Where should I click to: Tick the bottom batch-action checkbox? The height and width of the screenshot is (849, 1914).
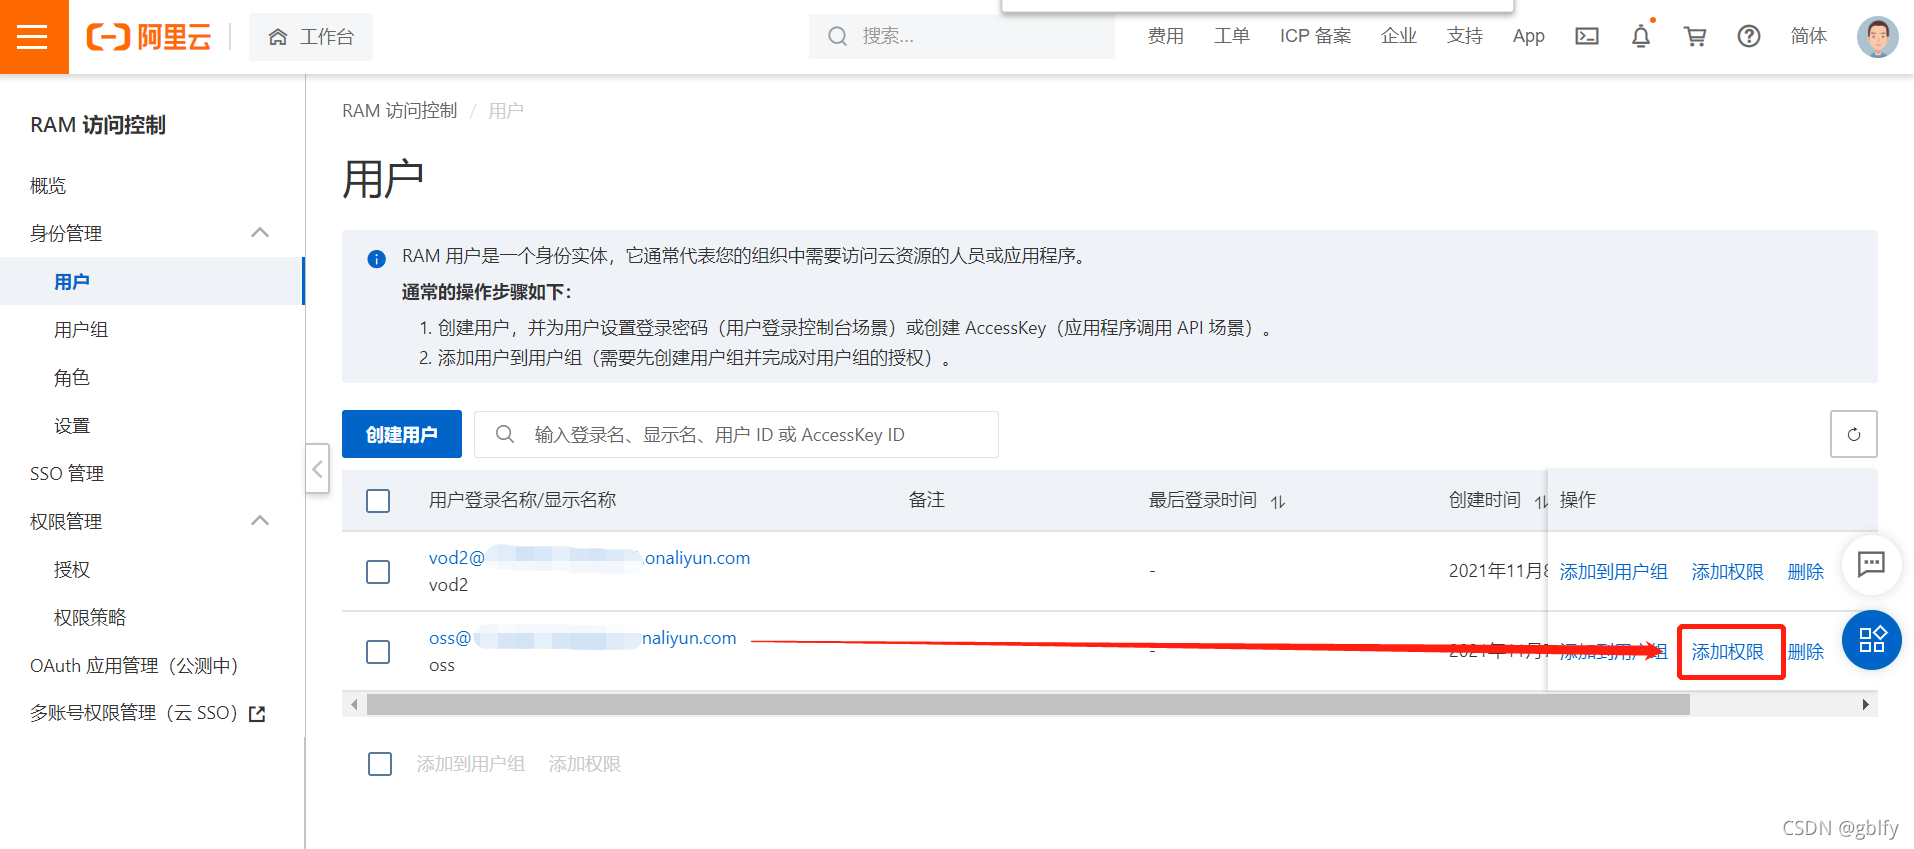point(380,764)
